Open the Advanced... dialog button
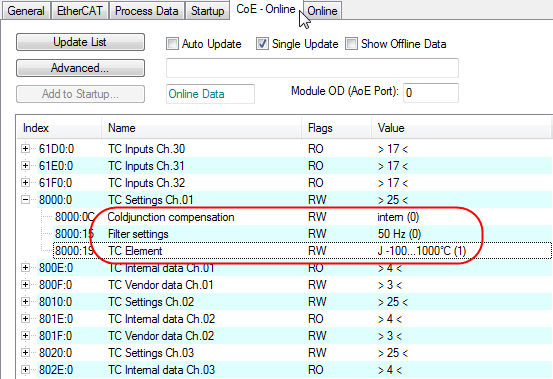Image resolution: width=553 pixels, height=379 pixels. point(80,68)
